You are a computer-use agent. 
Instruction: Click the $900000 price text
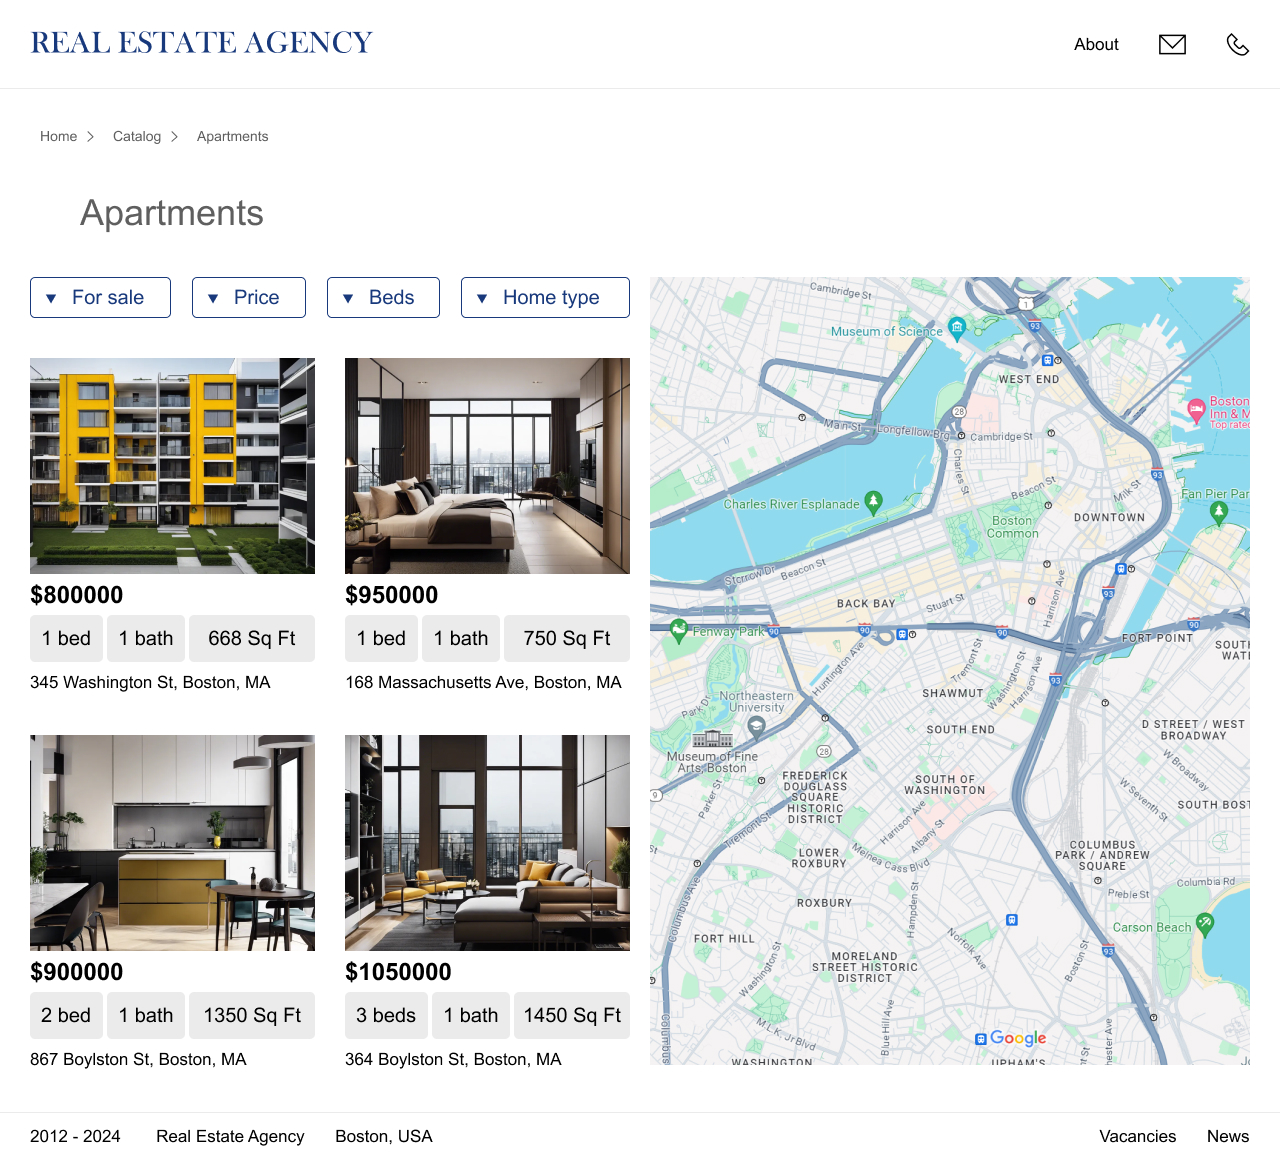[77, 972]
